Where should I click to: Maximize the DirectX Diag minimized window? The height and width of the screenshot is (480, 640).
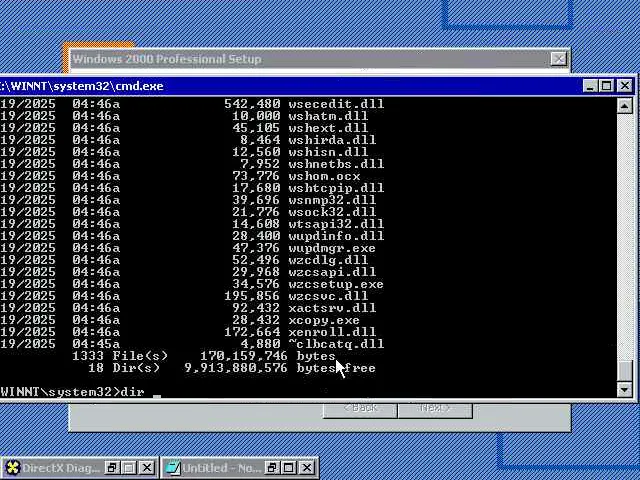point(129,468)
